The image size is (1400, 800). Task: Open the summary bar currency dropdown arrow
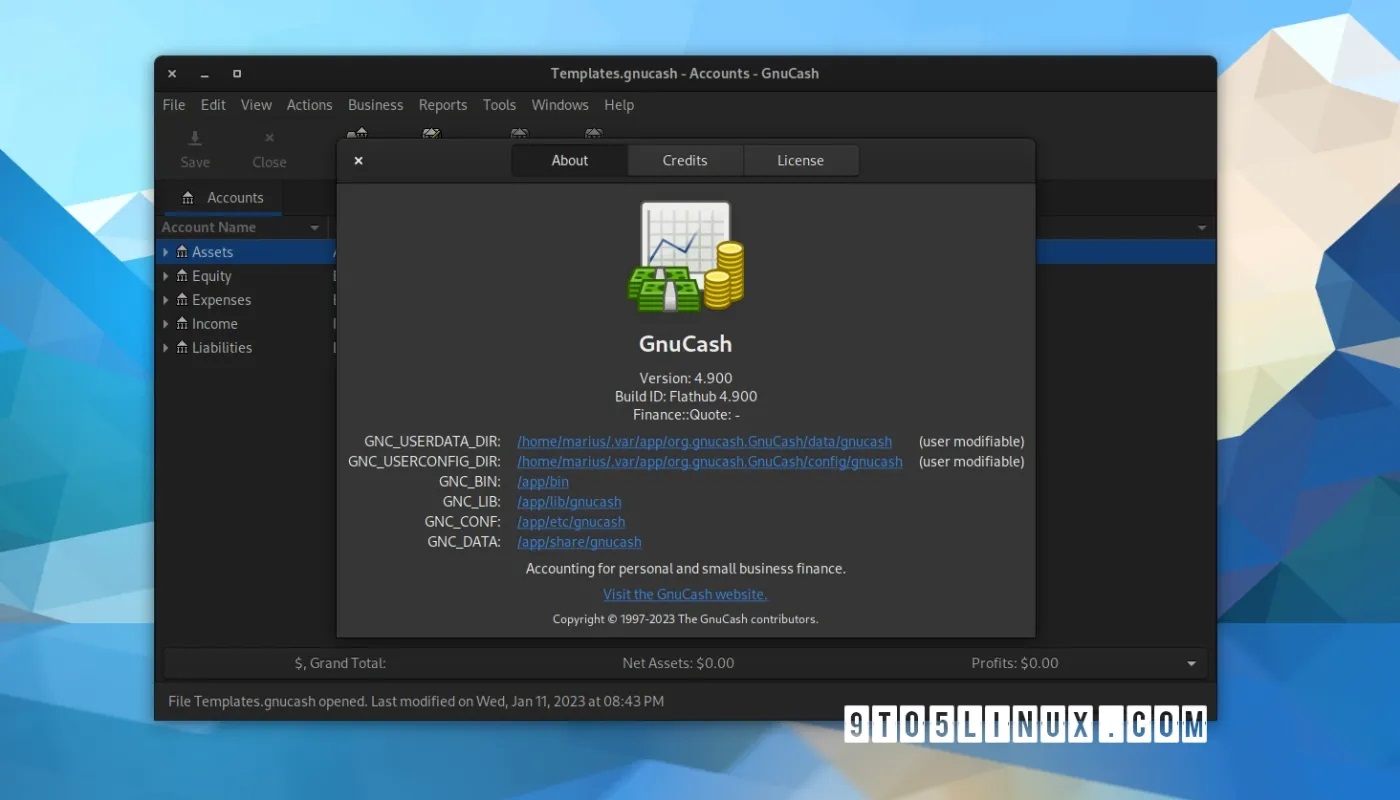1191,664
